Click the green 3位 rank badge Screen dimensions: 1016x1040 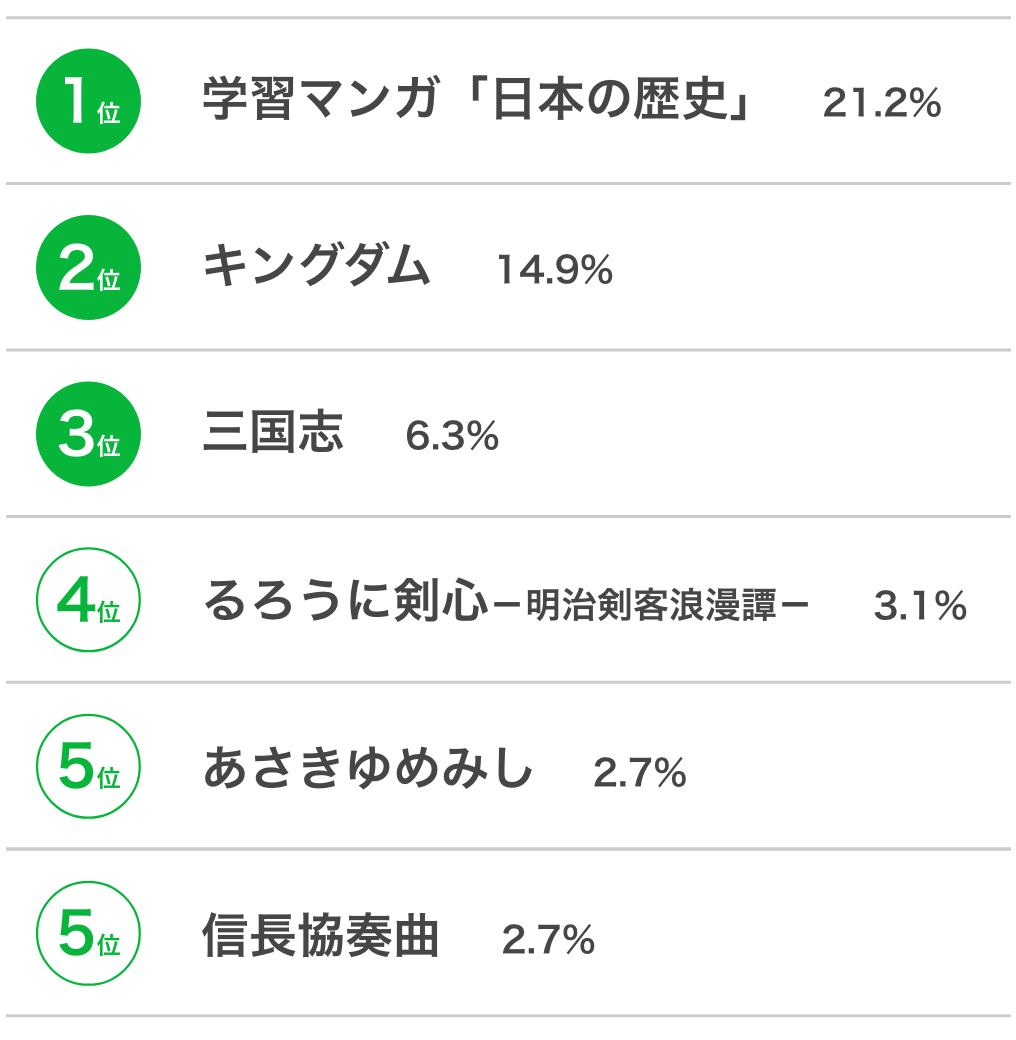88,434
